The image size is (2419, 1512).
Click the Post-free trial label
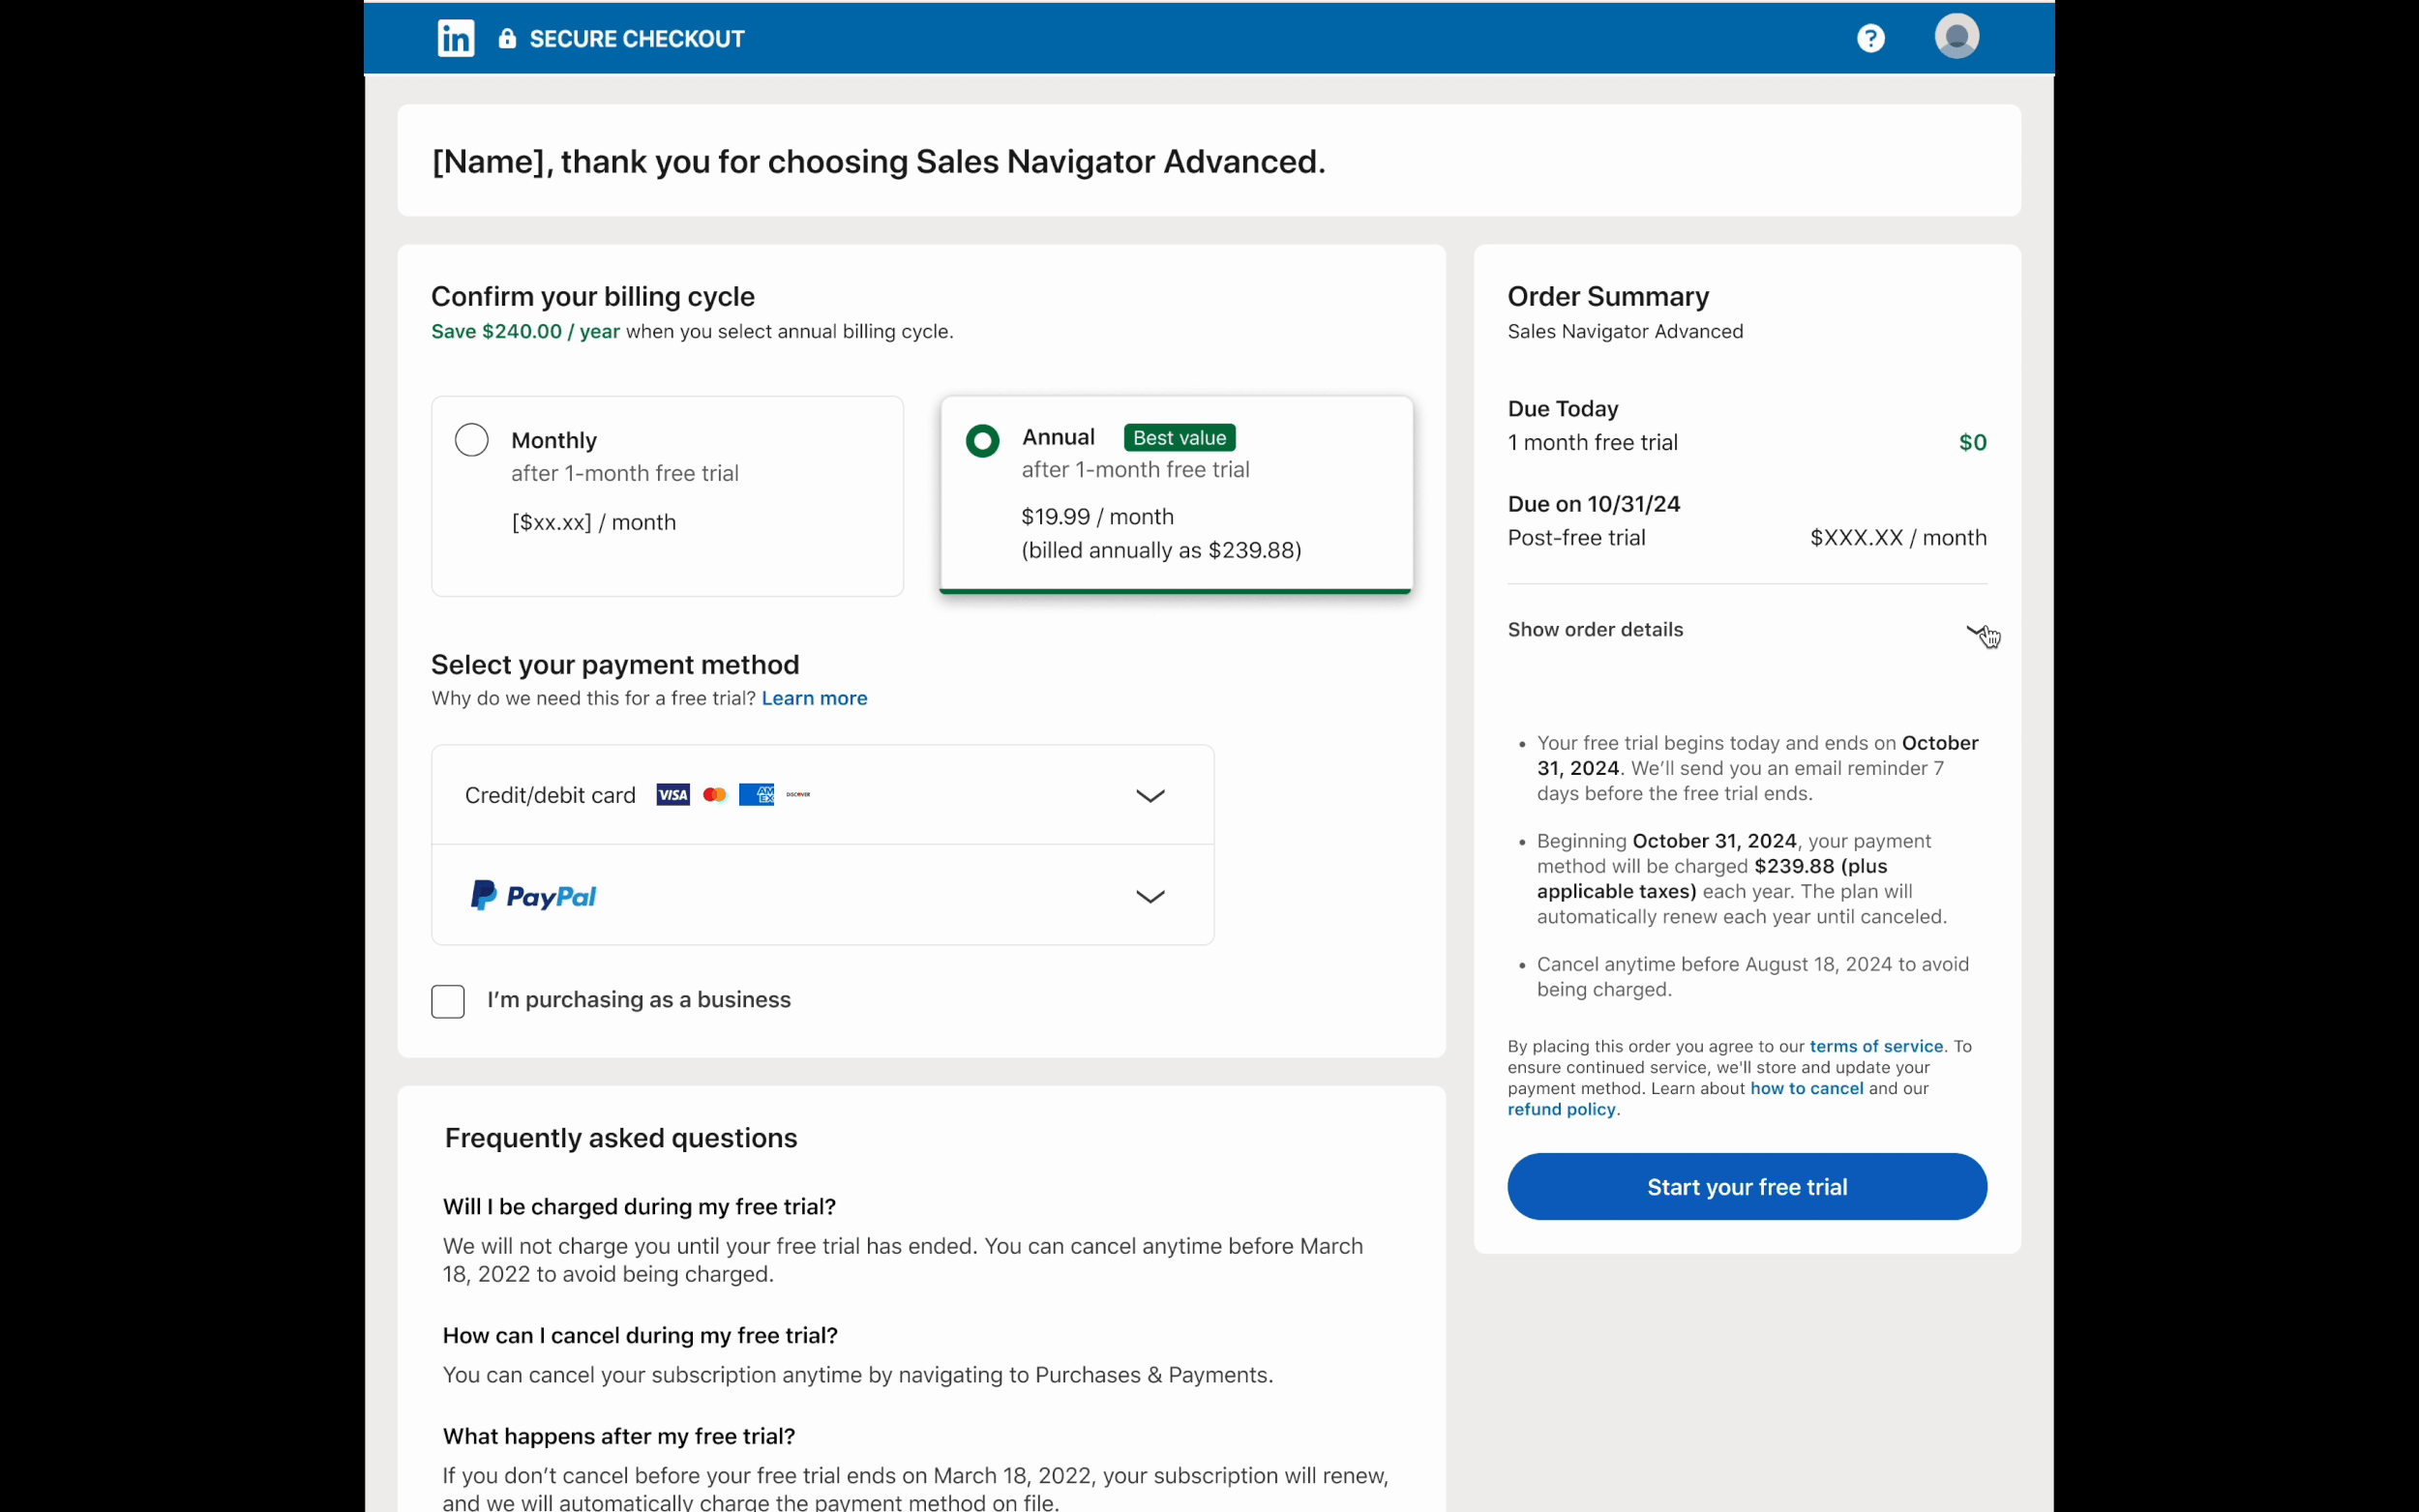tap(1576, 537)
